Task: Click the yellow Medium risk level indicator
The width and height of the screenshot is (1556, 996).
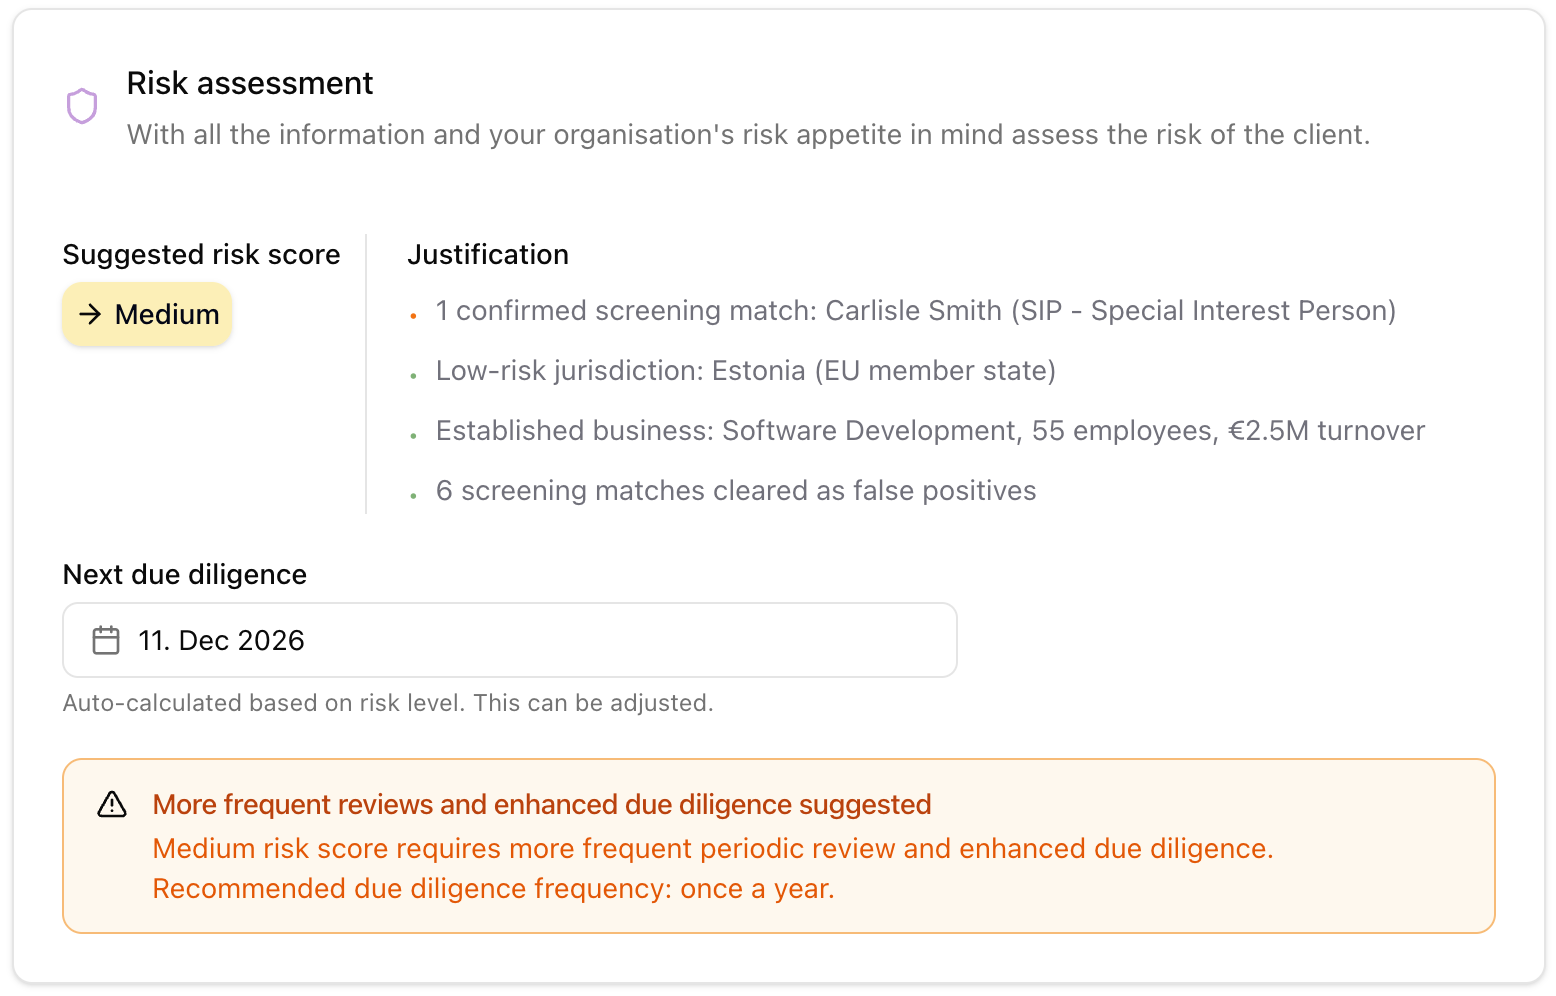Action: click(x=147, y=314)
